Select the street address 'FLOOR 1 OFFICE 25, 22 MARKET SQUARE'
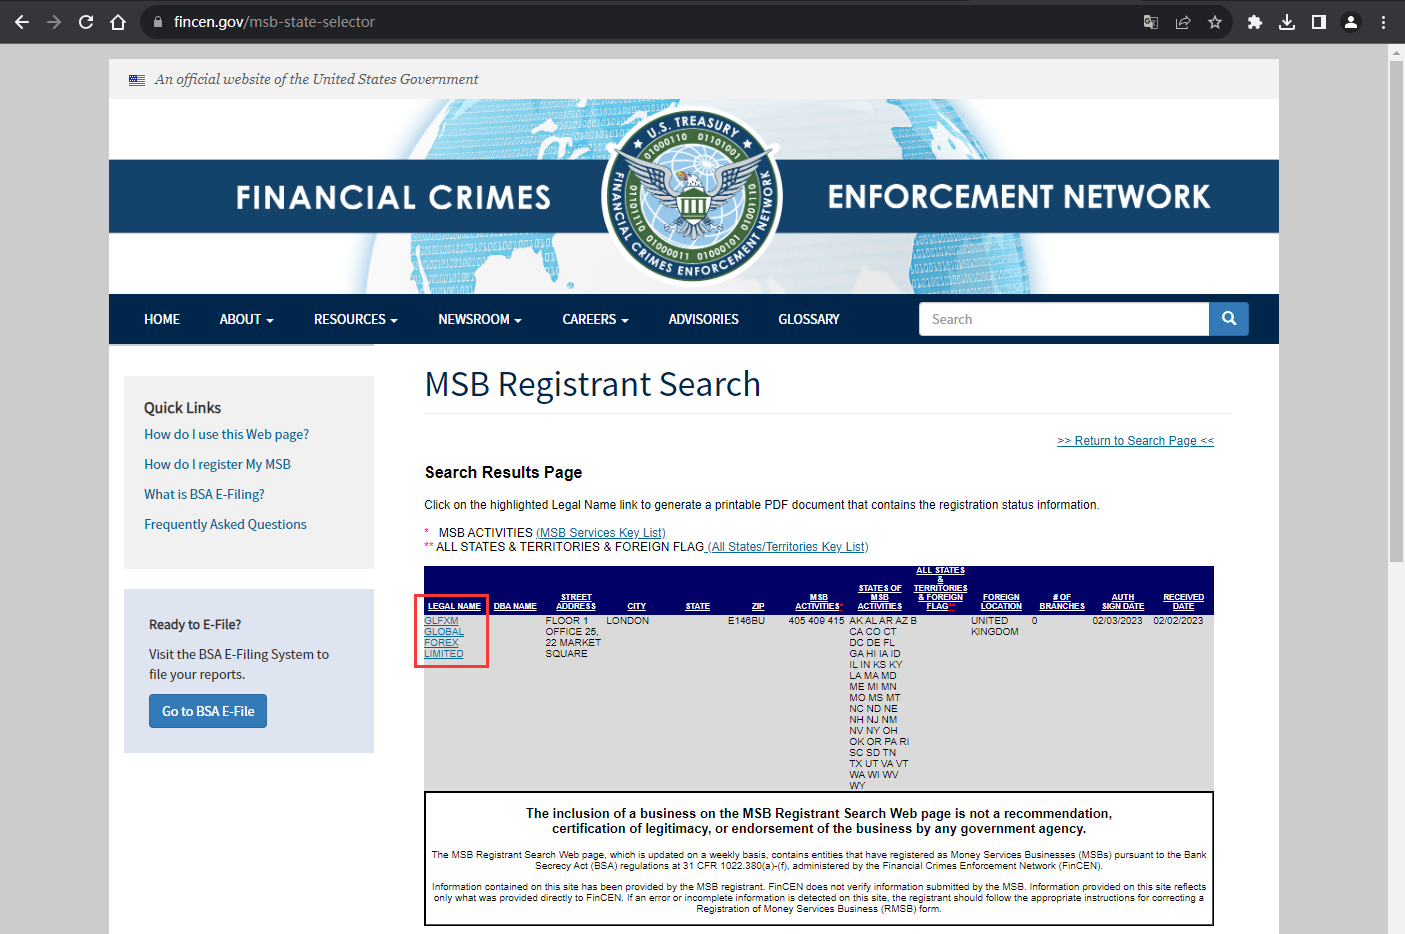Screen dimensions: 1405x934 573,637
